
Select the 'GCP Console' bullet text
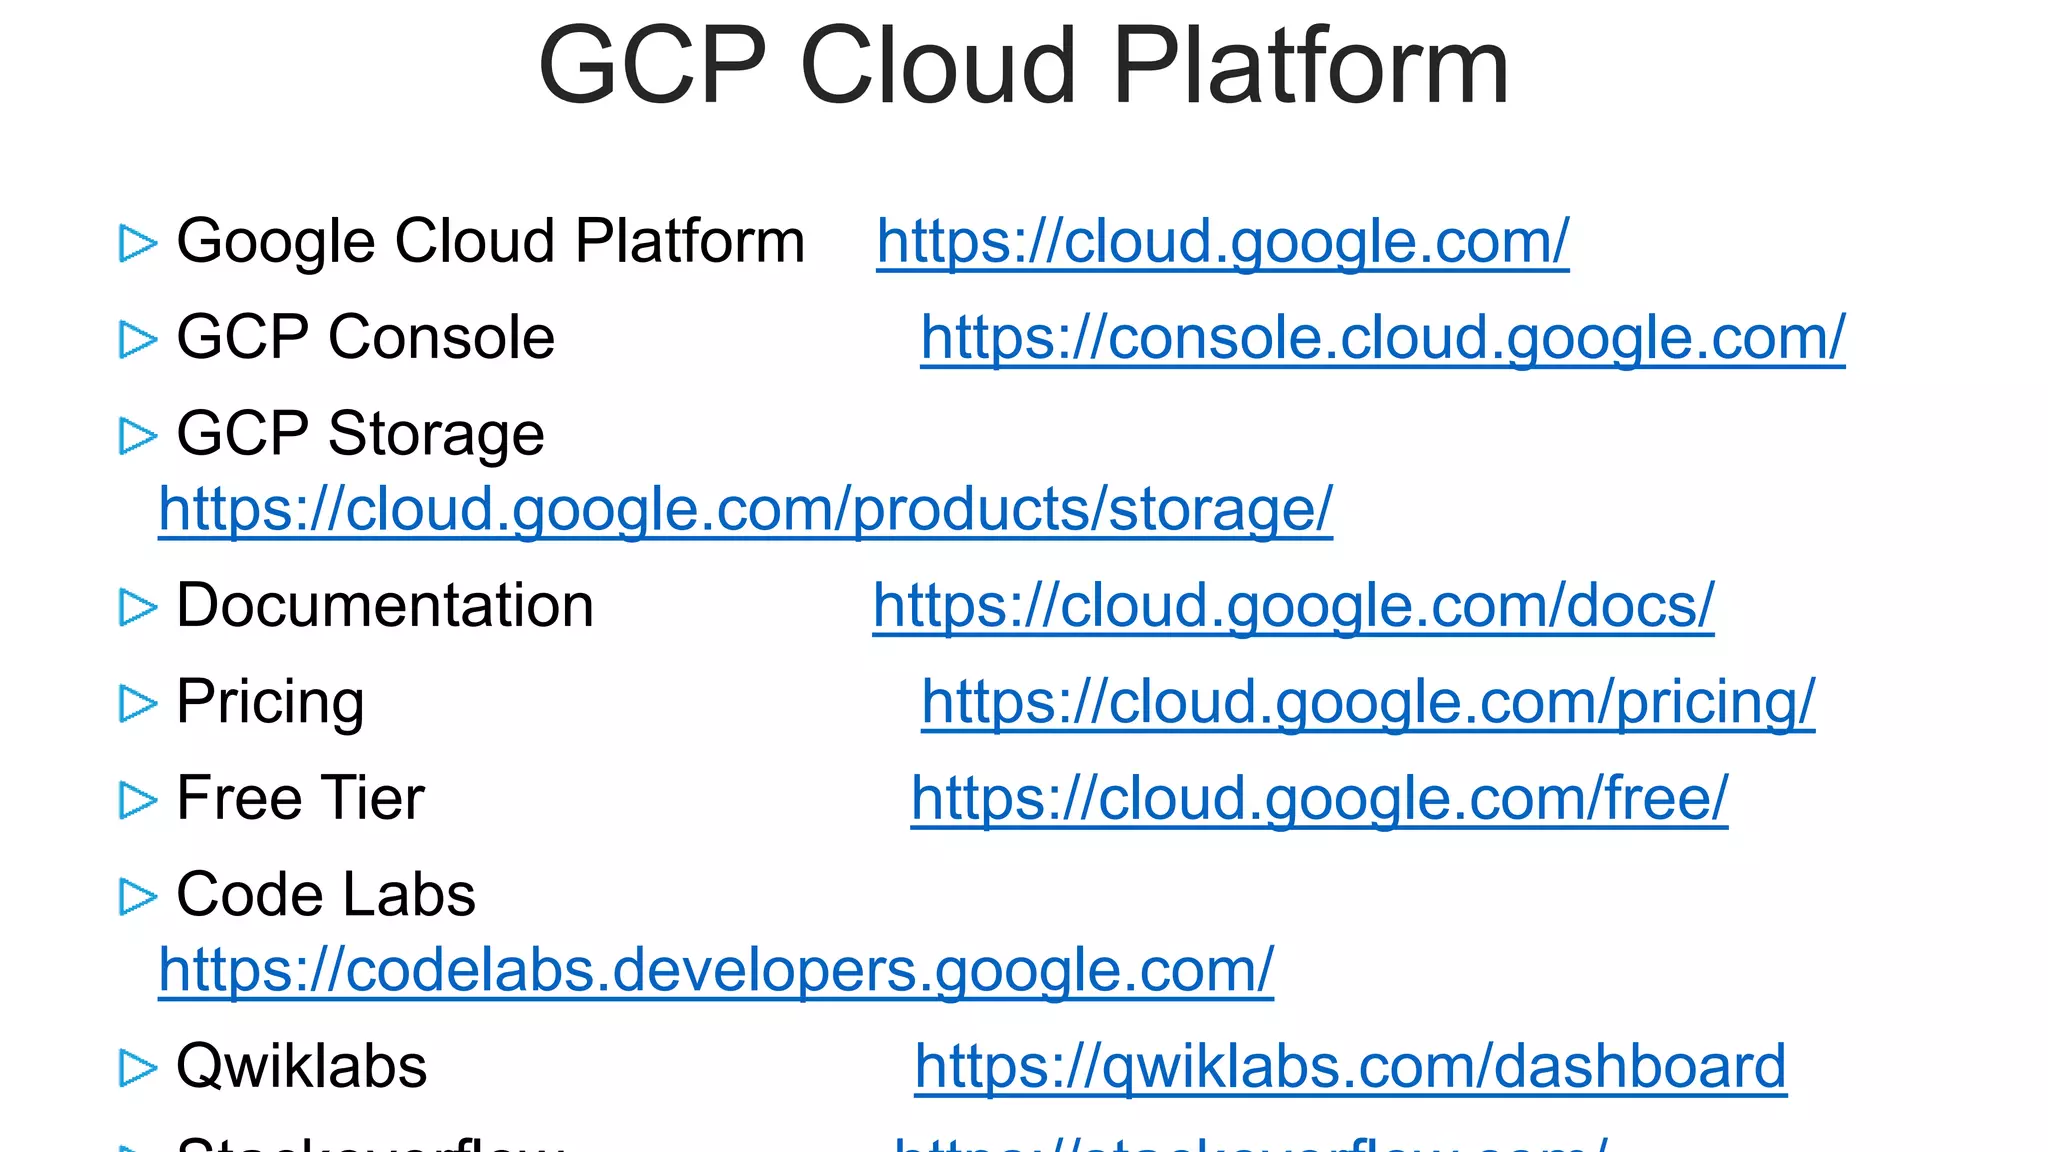365,337
